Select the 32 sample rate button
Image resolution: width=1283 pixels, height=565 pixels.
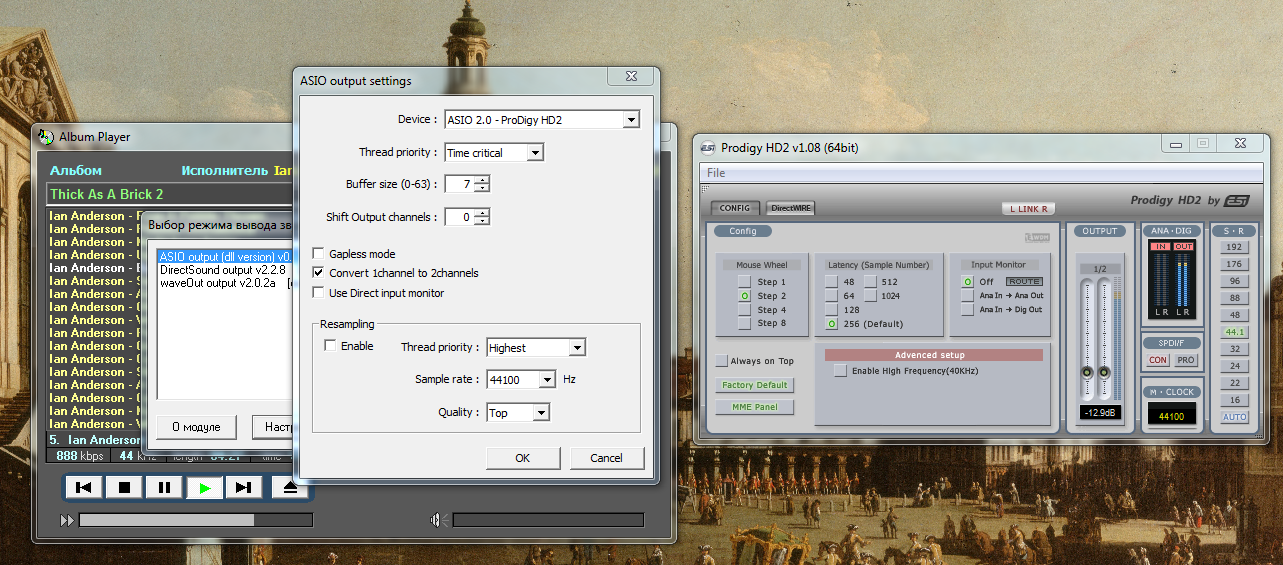tap(1234, 349)
